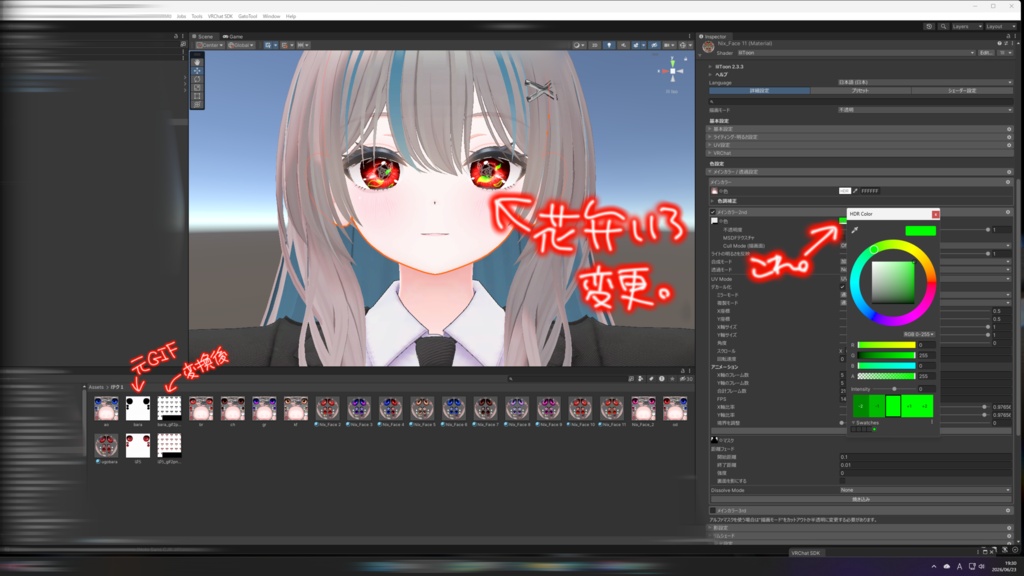Select the Hand tool in Scene toolbar

click(x=197, y=63)
